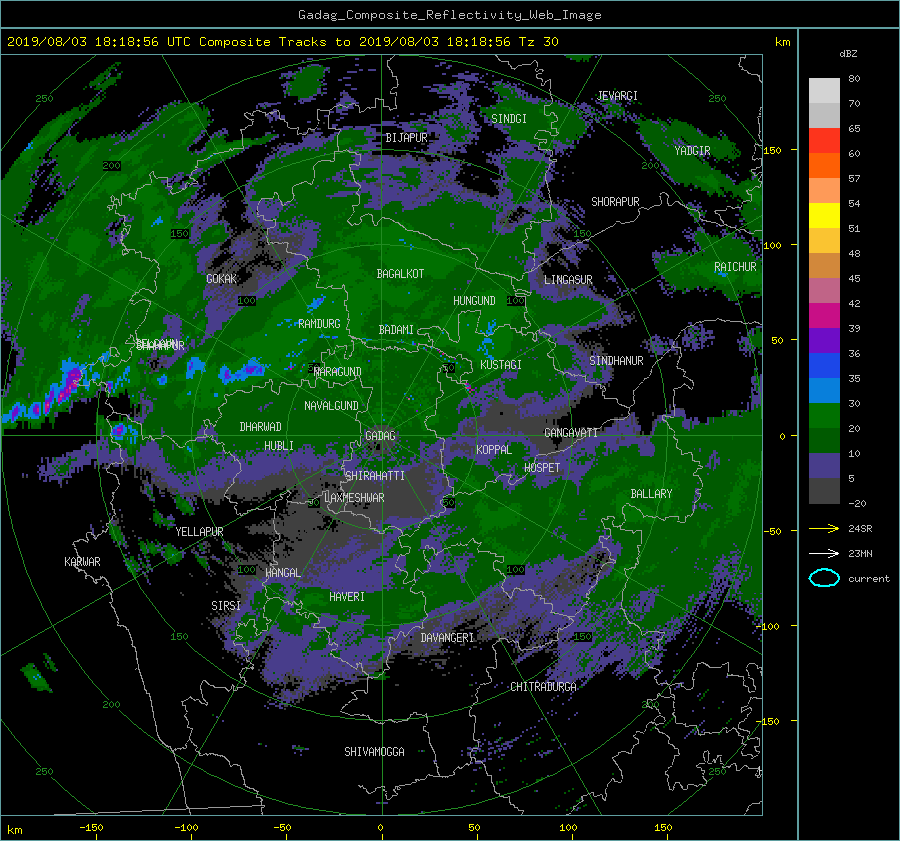Select the BIJAPUR city label

coord(406,138)
